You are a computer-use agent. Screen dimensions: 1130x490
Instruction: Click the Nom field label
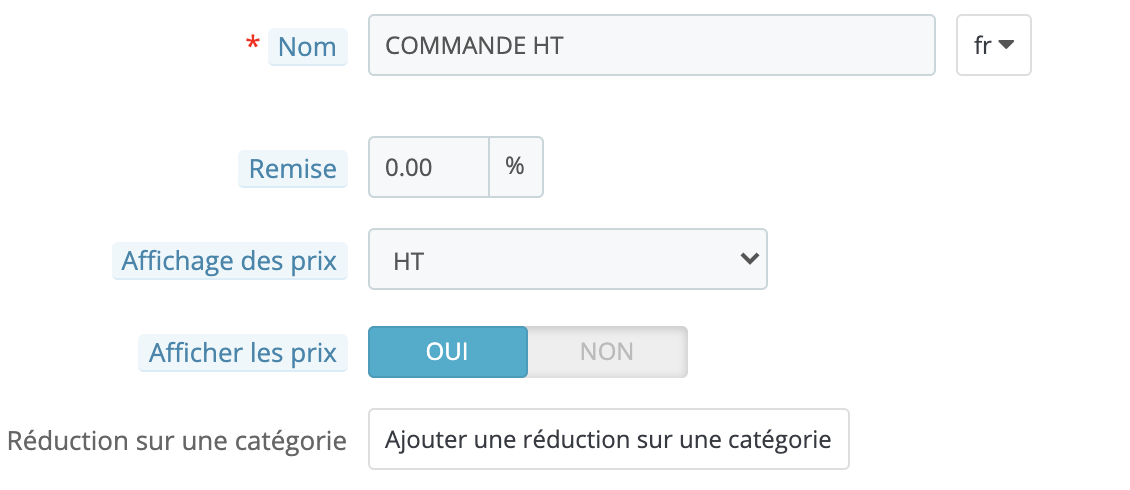click(x=308, y=47)
